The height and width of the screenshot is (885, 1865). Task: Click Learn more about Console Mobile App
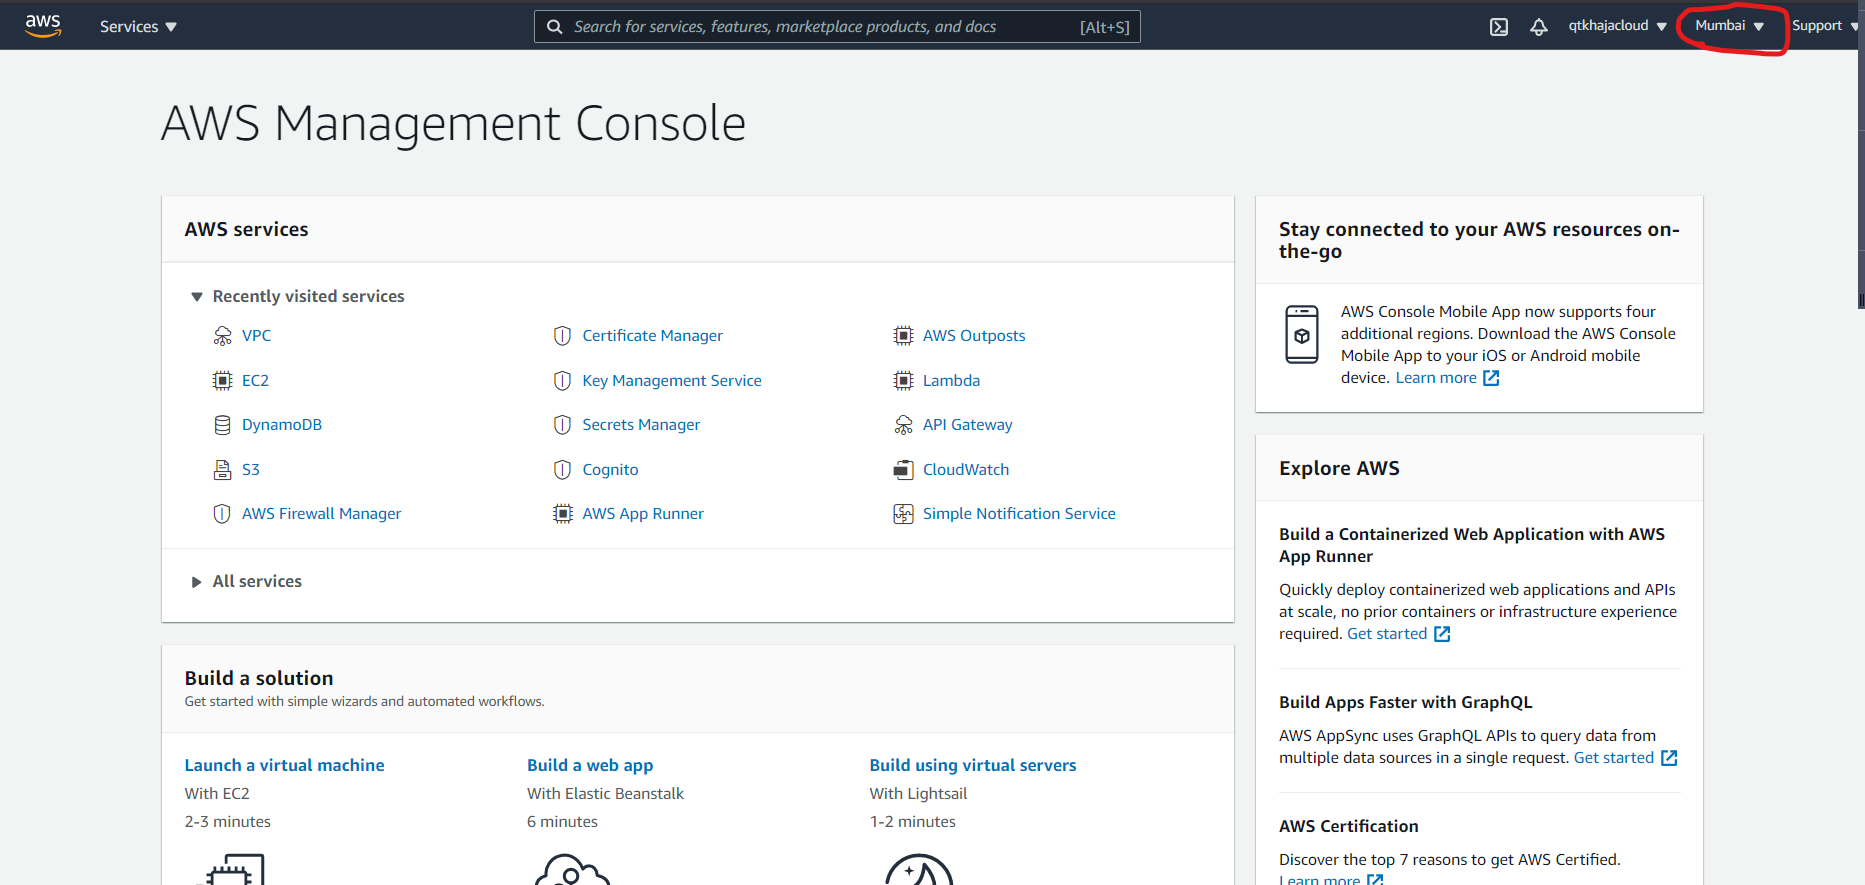pyautogui.click(x=1447, y=378)
